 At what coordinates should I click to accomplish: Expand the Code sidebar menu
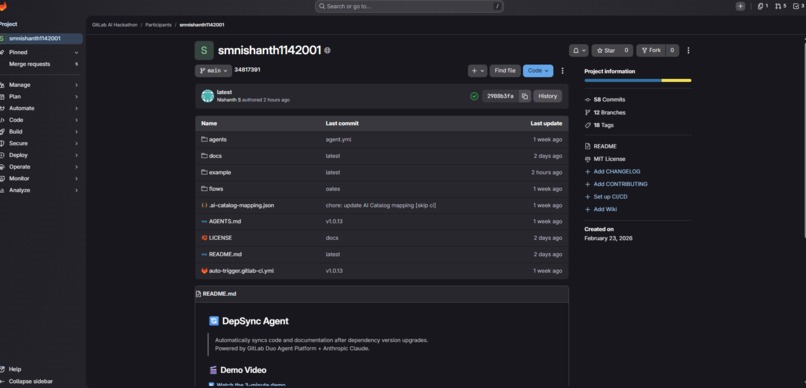(x=41, y=120)
